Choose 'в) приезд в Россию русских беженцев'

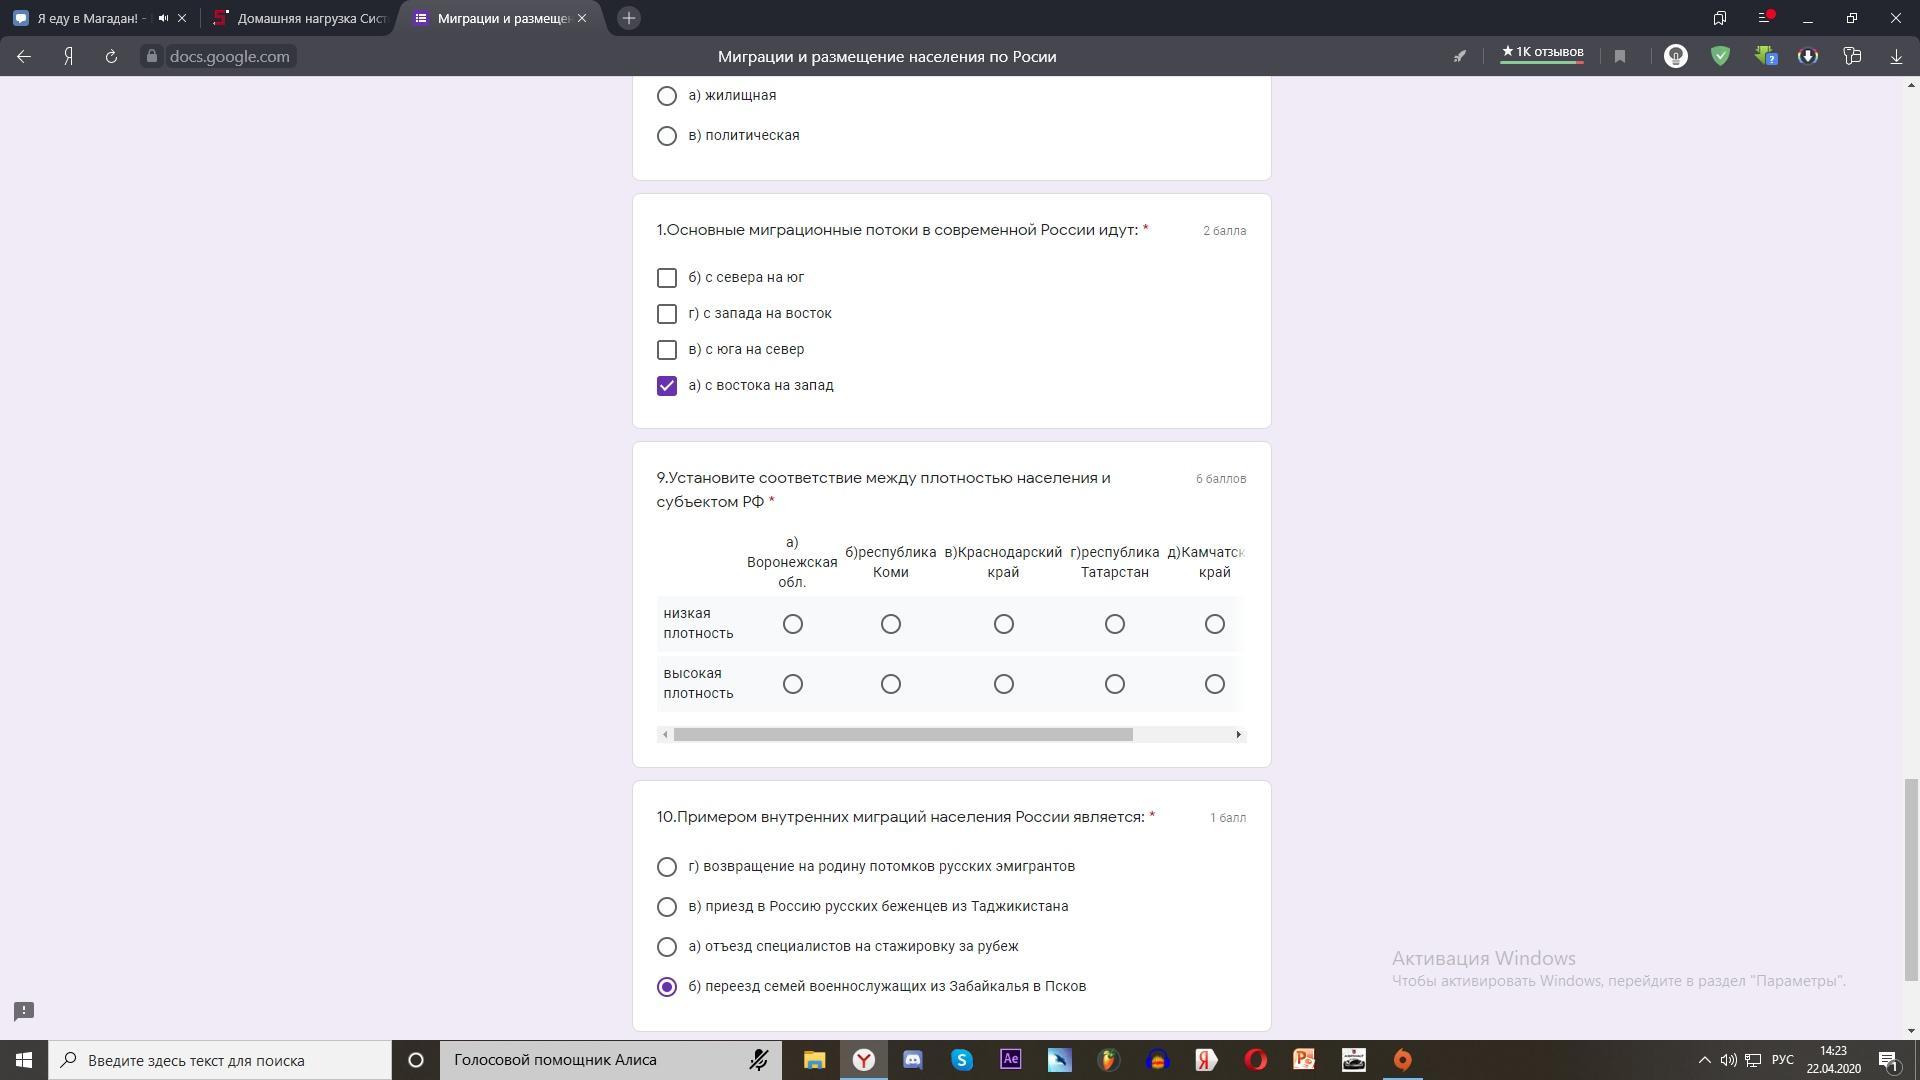667,907
